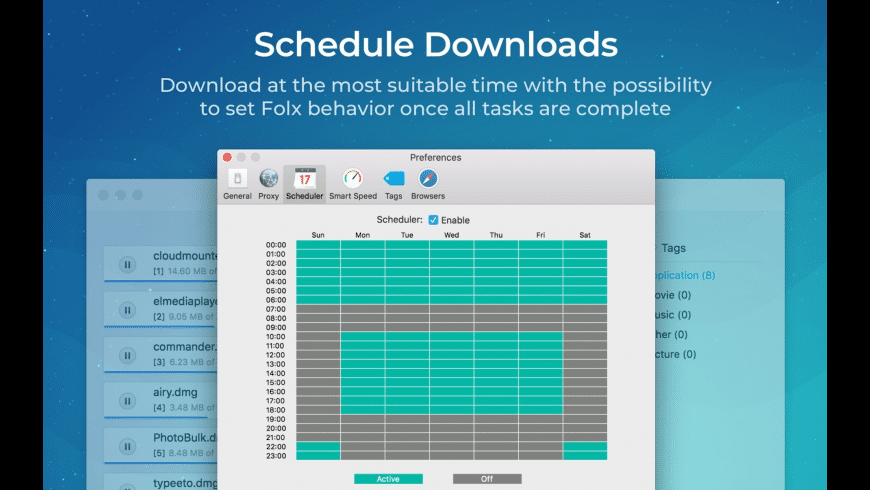Select the Other (0) tag in Folx window

[x=671, y=335]
